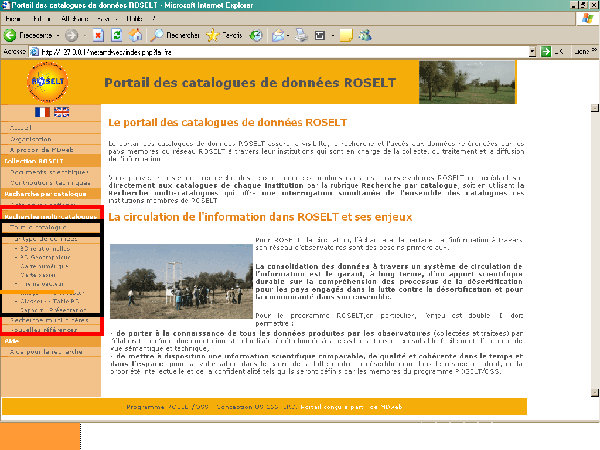Open Rechercher search magnifier icon
Viewport: 600px width, 450px height.
tap(157, 36)
